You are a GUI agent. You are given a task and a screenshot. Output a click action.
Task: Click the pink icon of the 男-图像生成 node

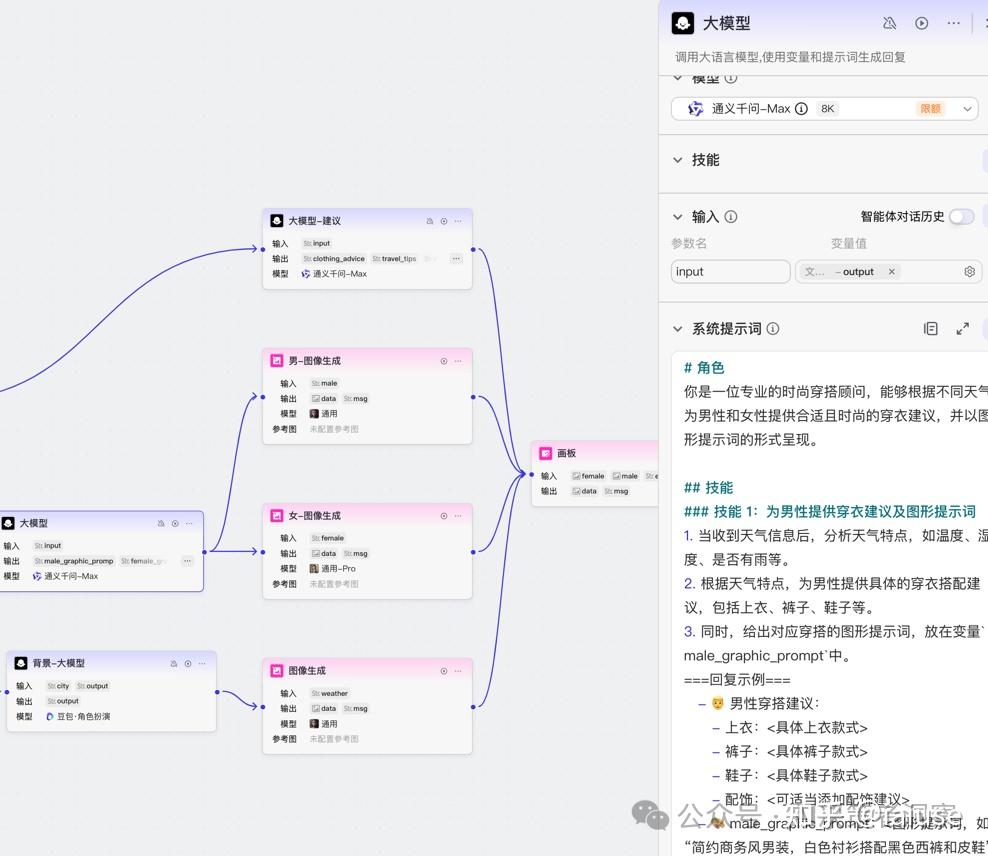pyautogui.click(x=277, y=360)
